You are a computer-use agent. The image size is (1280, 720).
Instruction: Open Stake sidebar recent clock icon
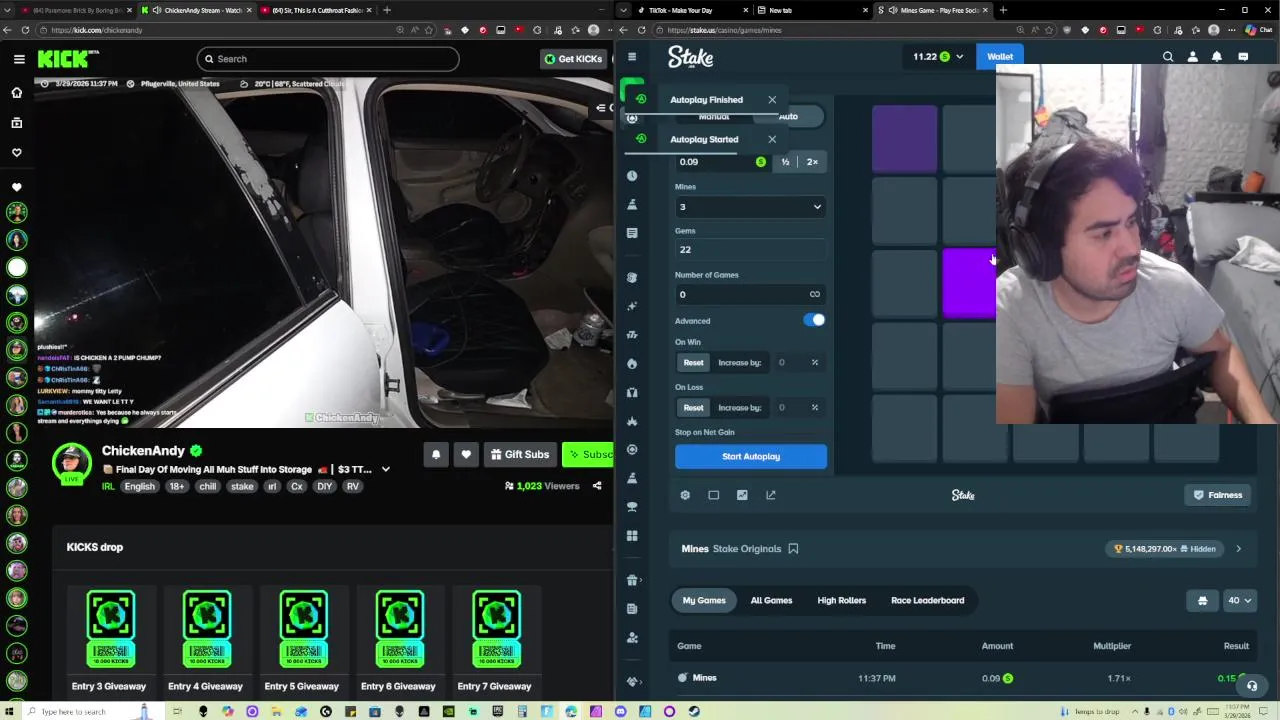(632, 176)
